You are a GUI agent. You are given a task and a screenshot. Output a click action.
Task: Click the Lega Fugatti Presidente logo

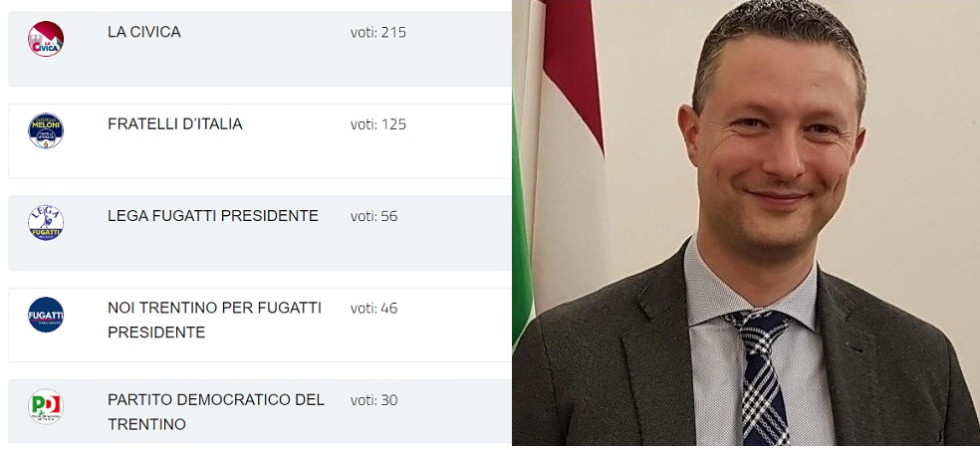46,222
